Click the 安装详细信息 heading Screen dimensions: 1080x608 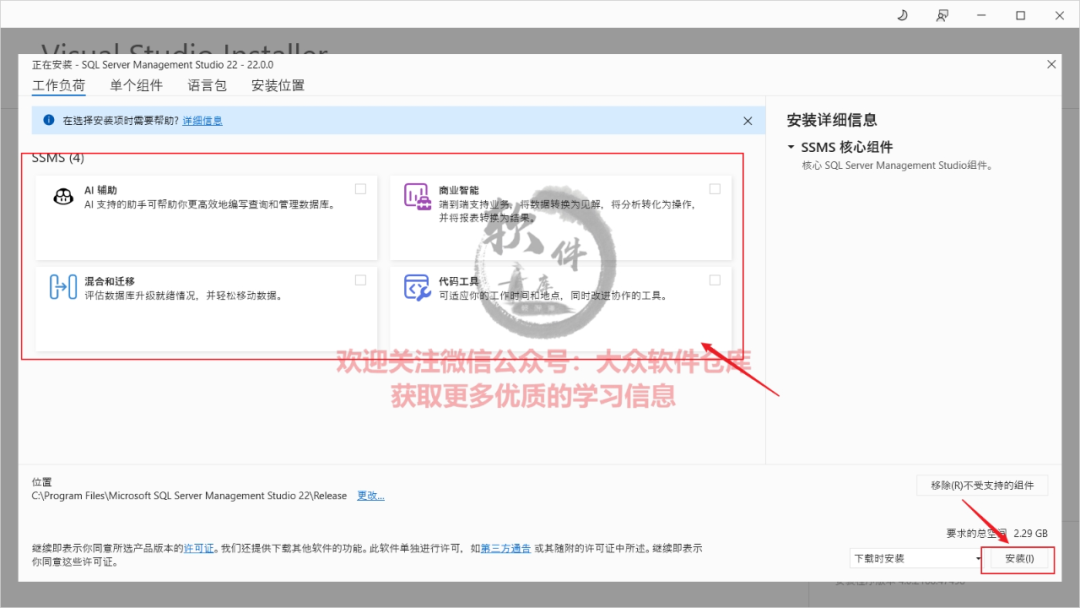pyautogui.click(x=832, y=120)
